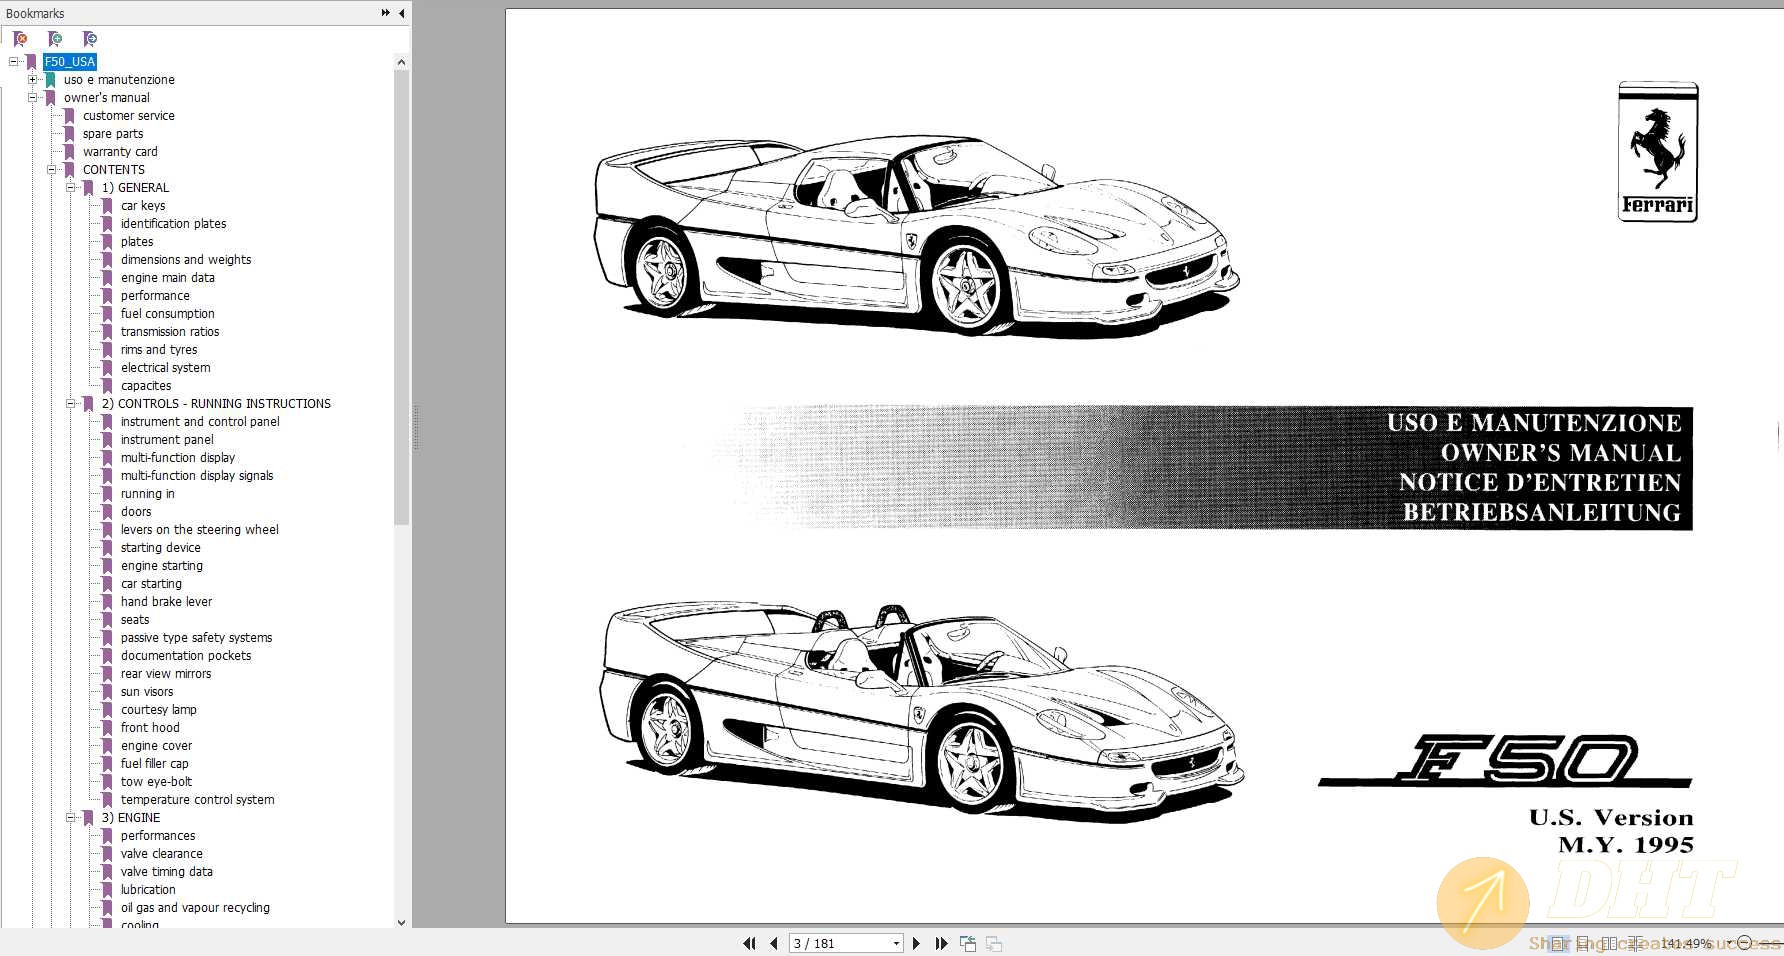Image resolution: width=1784 pixels, height=956 pixels.
Task: Click the bookmarks vertical scrollbar thumb
Action: 401,297
